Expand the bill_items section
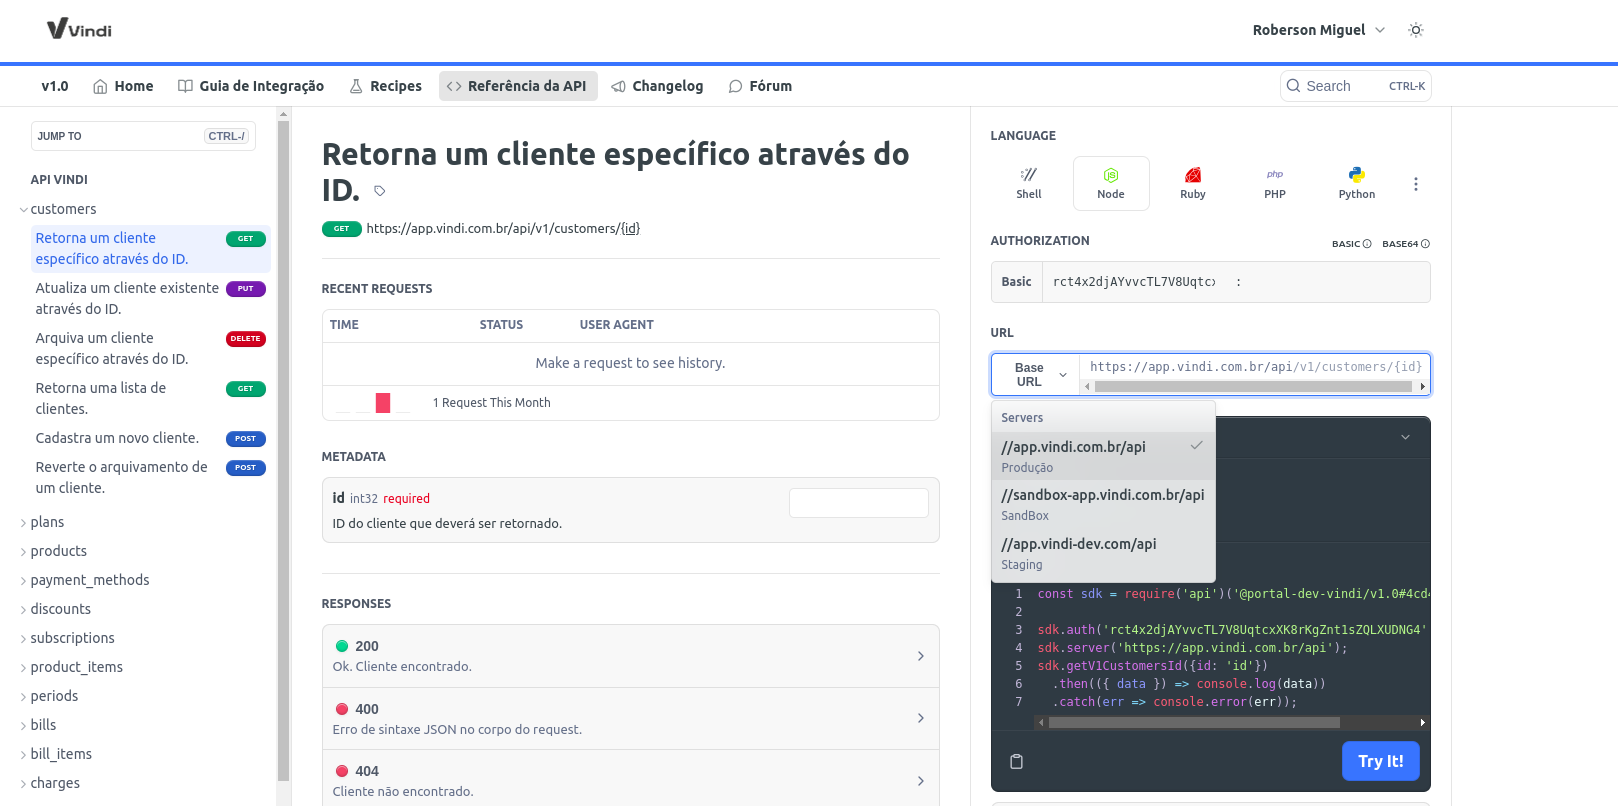 [x=24, y=754]
